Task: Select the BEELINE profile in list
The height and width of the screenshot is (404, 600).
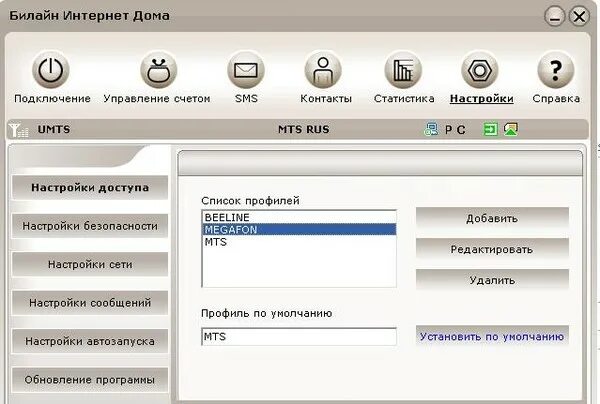Action: tap(299, 217)
